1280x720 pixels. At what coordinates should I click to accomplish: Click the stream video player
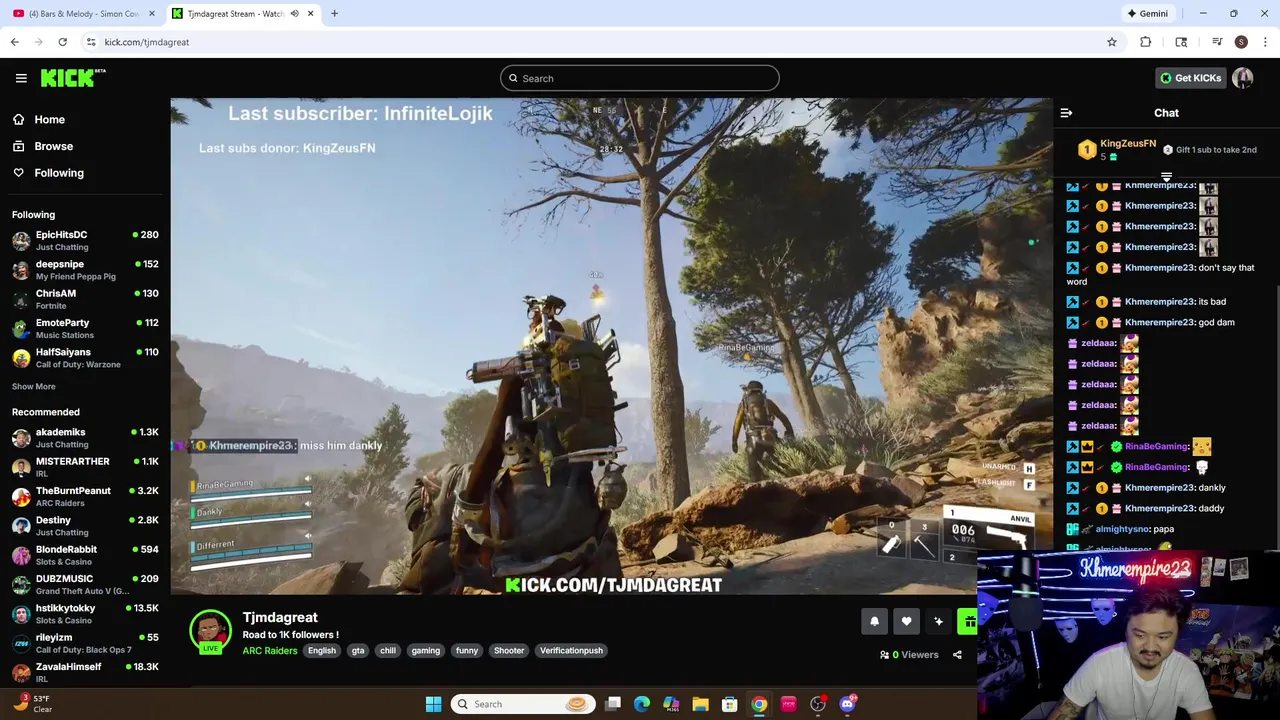[x=610, y=346]
